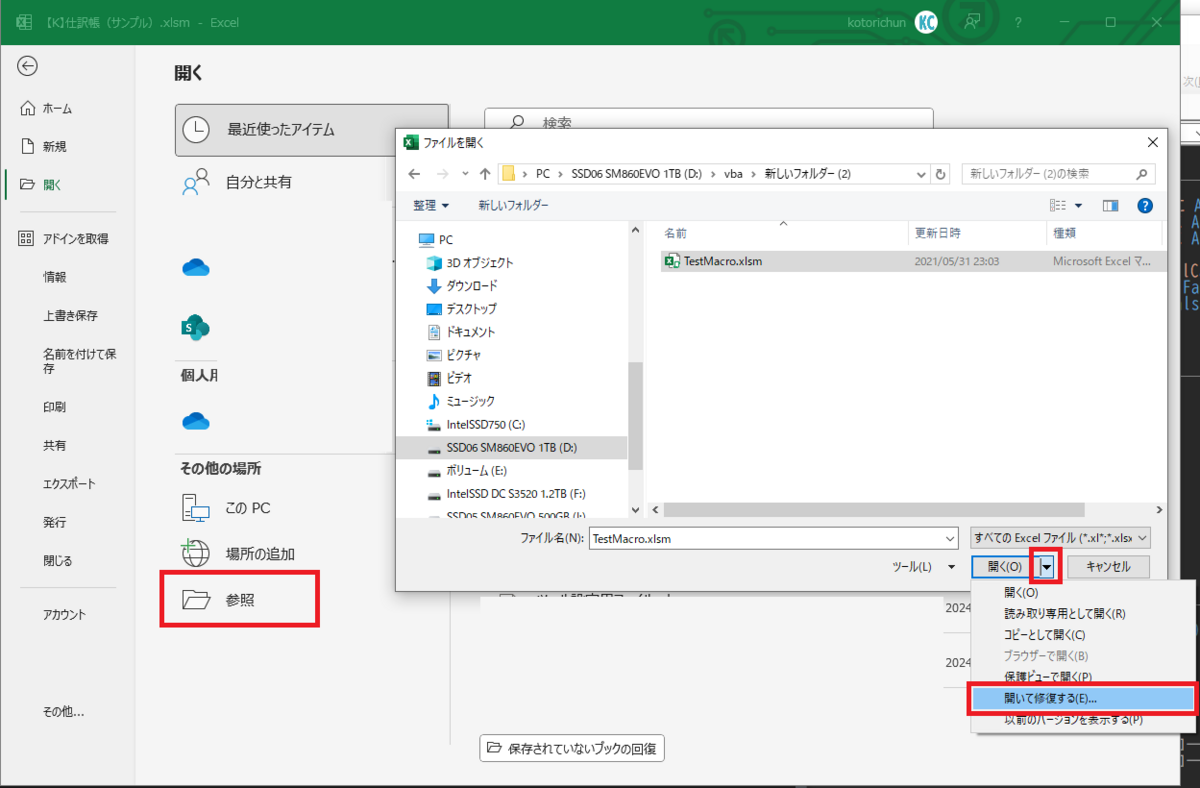Click the ファイル名 input field
Image resolution: width=1200 pixels, height=788 pixels.
[773, 538]
